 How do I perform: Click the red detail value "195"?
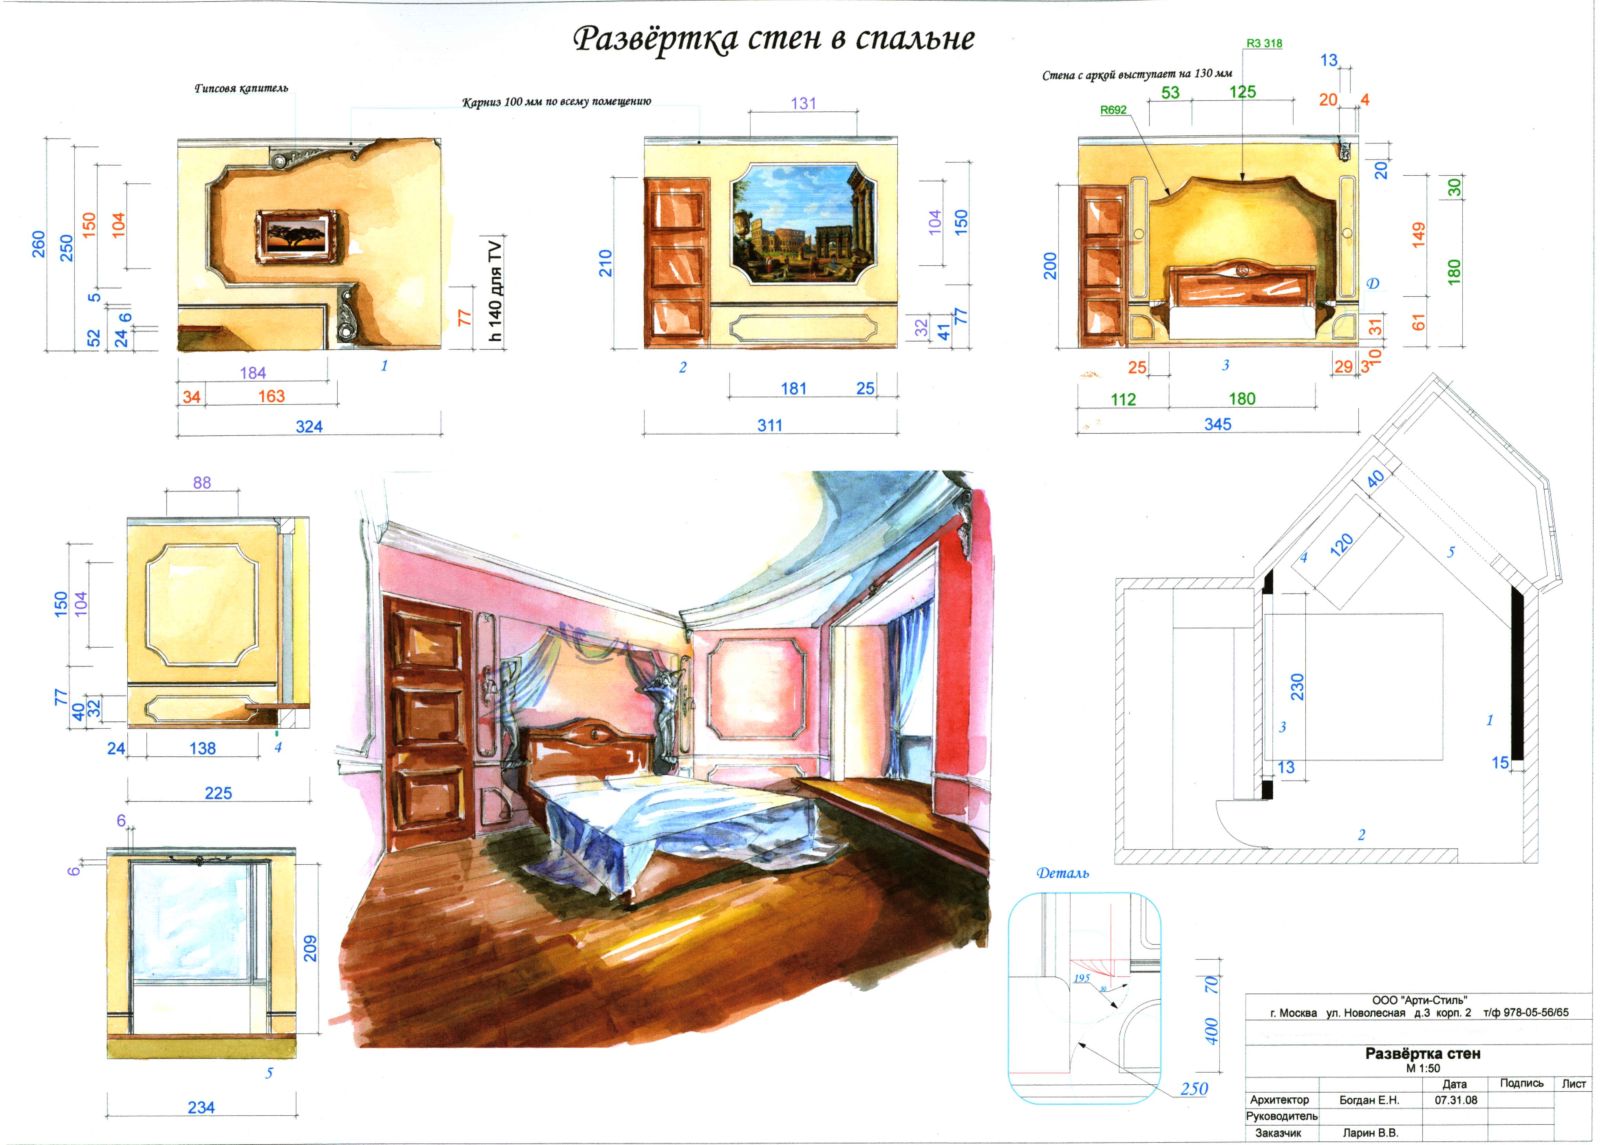point(1081,978)
